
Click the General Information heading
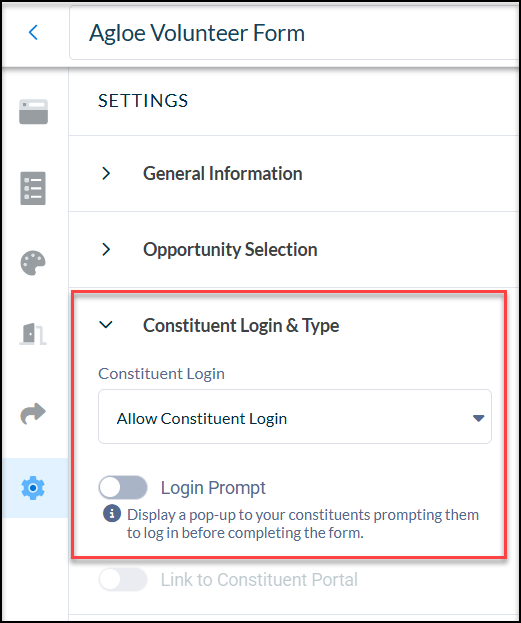[x=223, y=174]
